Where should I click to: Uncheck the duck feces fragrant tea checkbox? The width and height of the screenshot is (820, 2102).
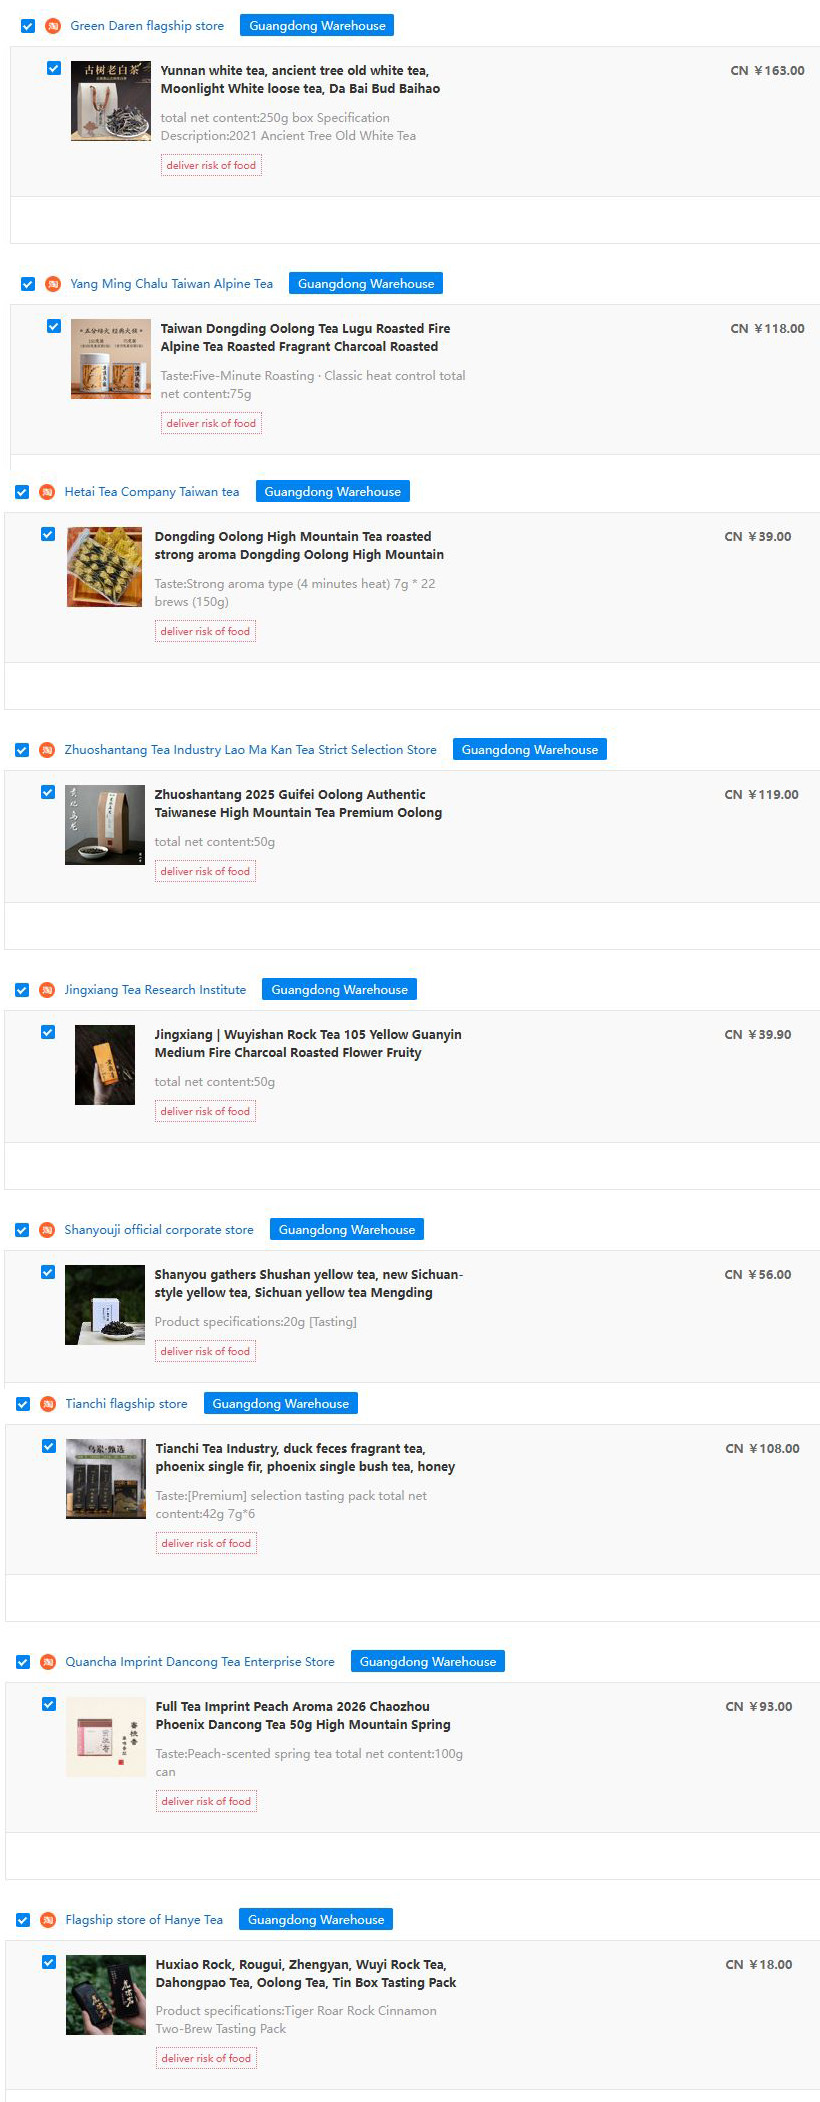pos(49,1447)
